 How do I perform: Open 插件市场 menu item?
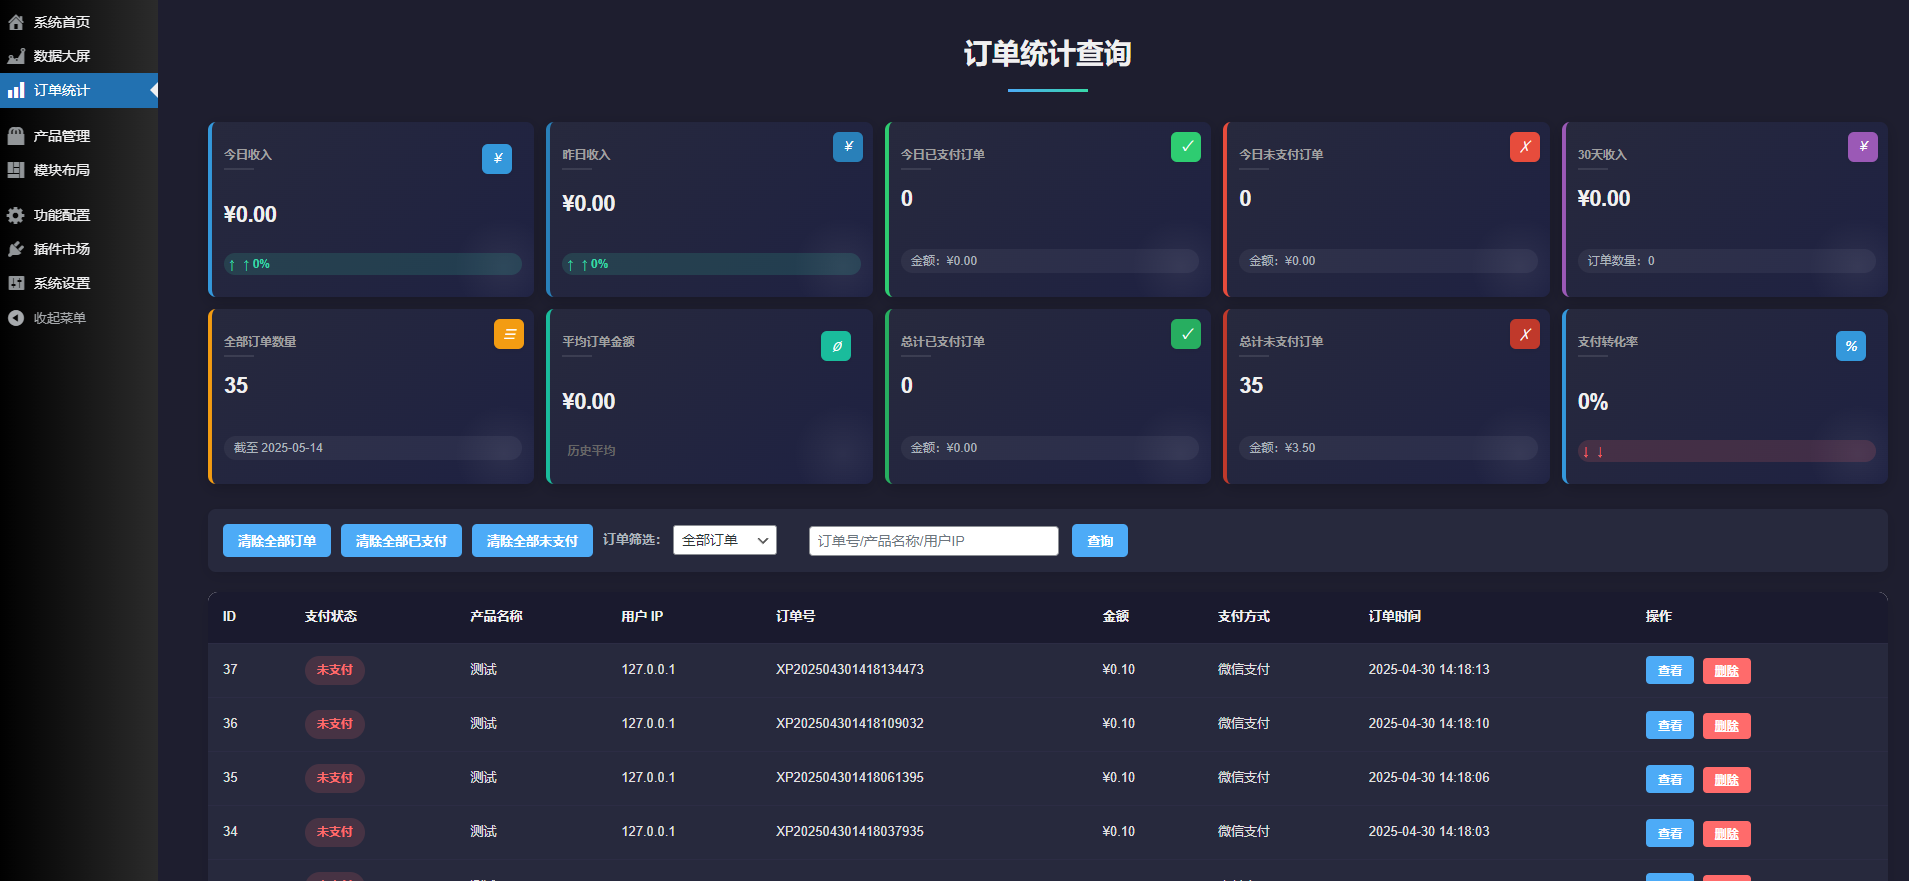(x=79, y=249)
